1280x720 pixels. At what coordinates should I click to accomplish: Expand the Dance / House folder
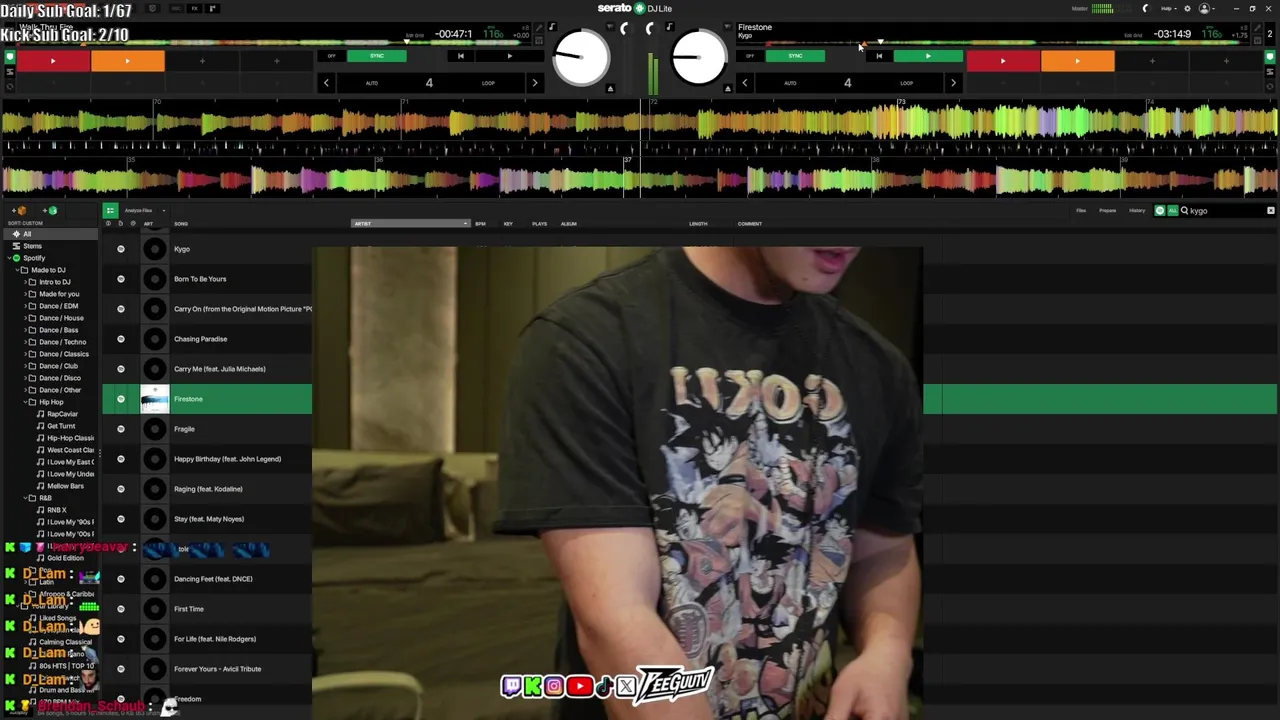pos(24,318)
